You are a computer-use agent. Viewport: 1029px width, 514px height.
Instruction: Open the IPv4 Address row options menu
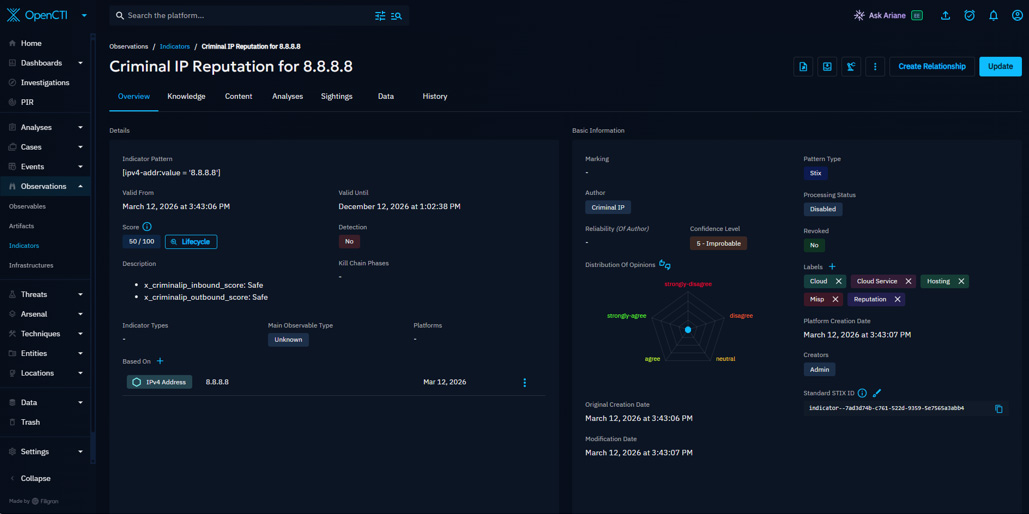coord(524,382)
